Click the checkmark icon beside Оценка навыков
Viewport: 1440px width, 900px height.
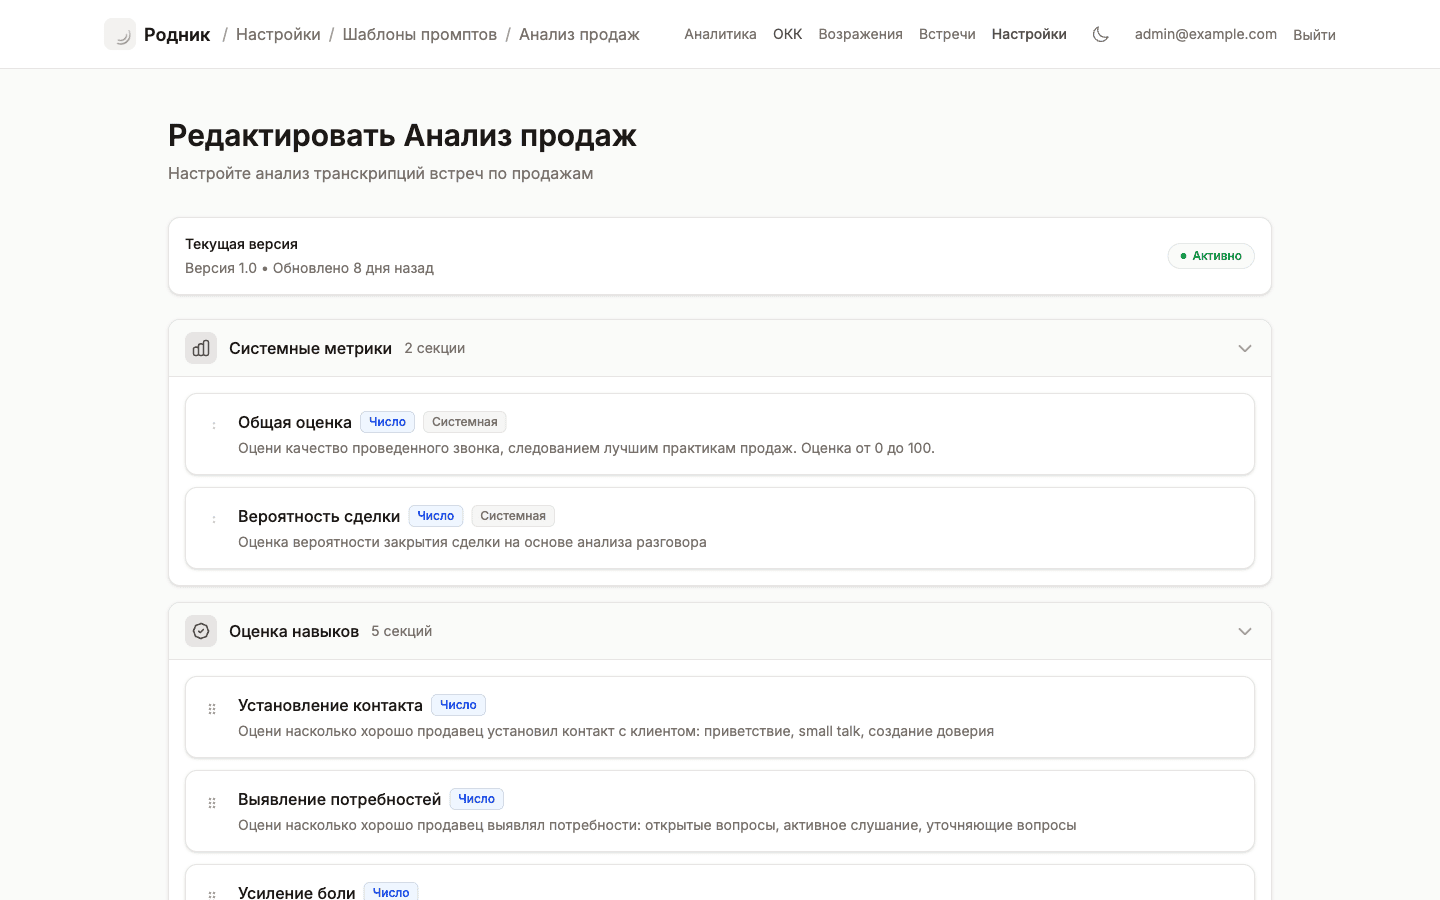(200, 630)
